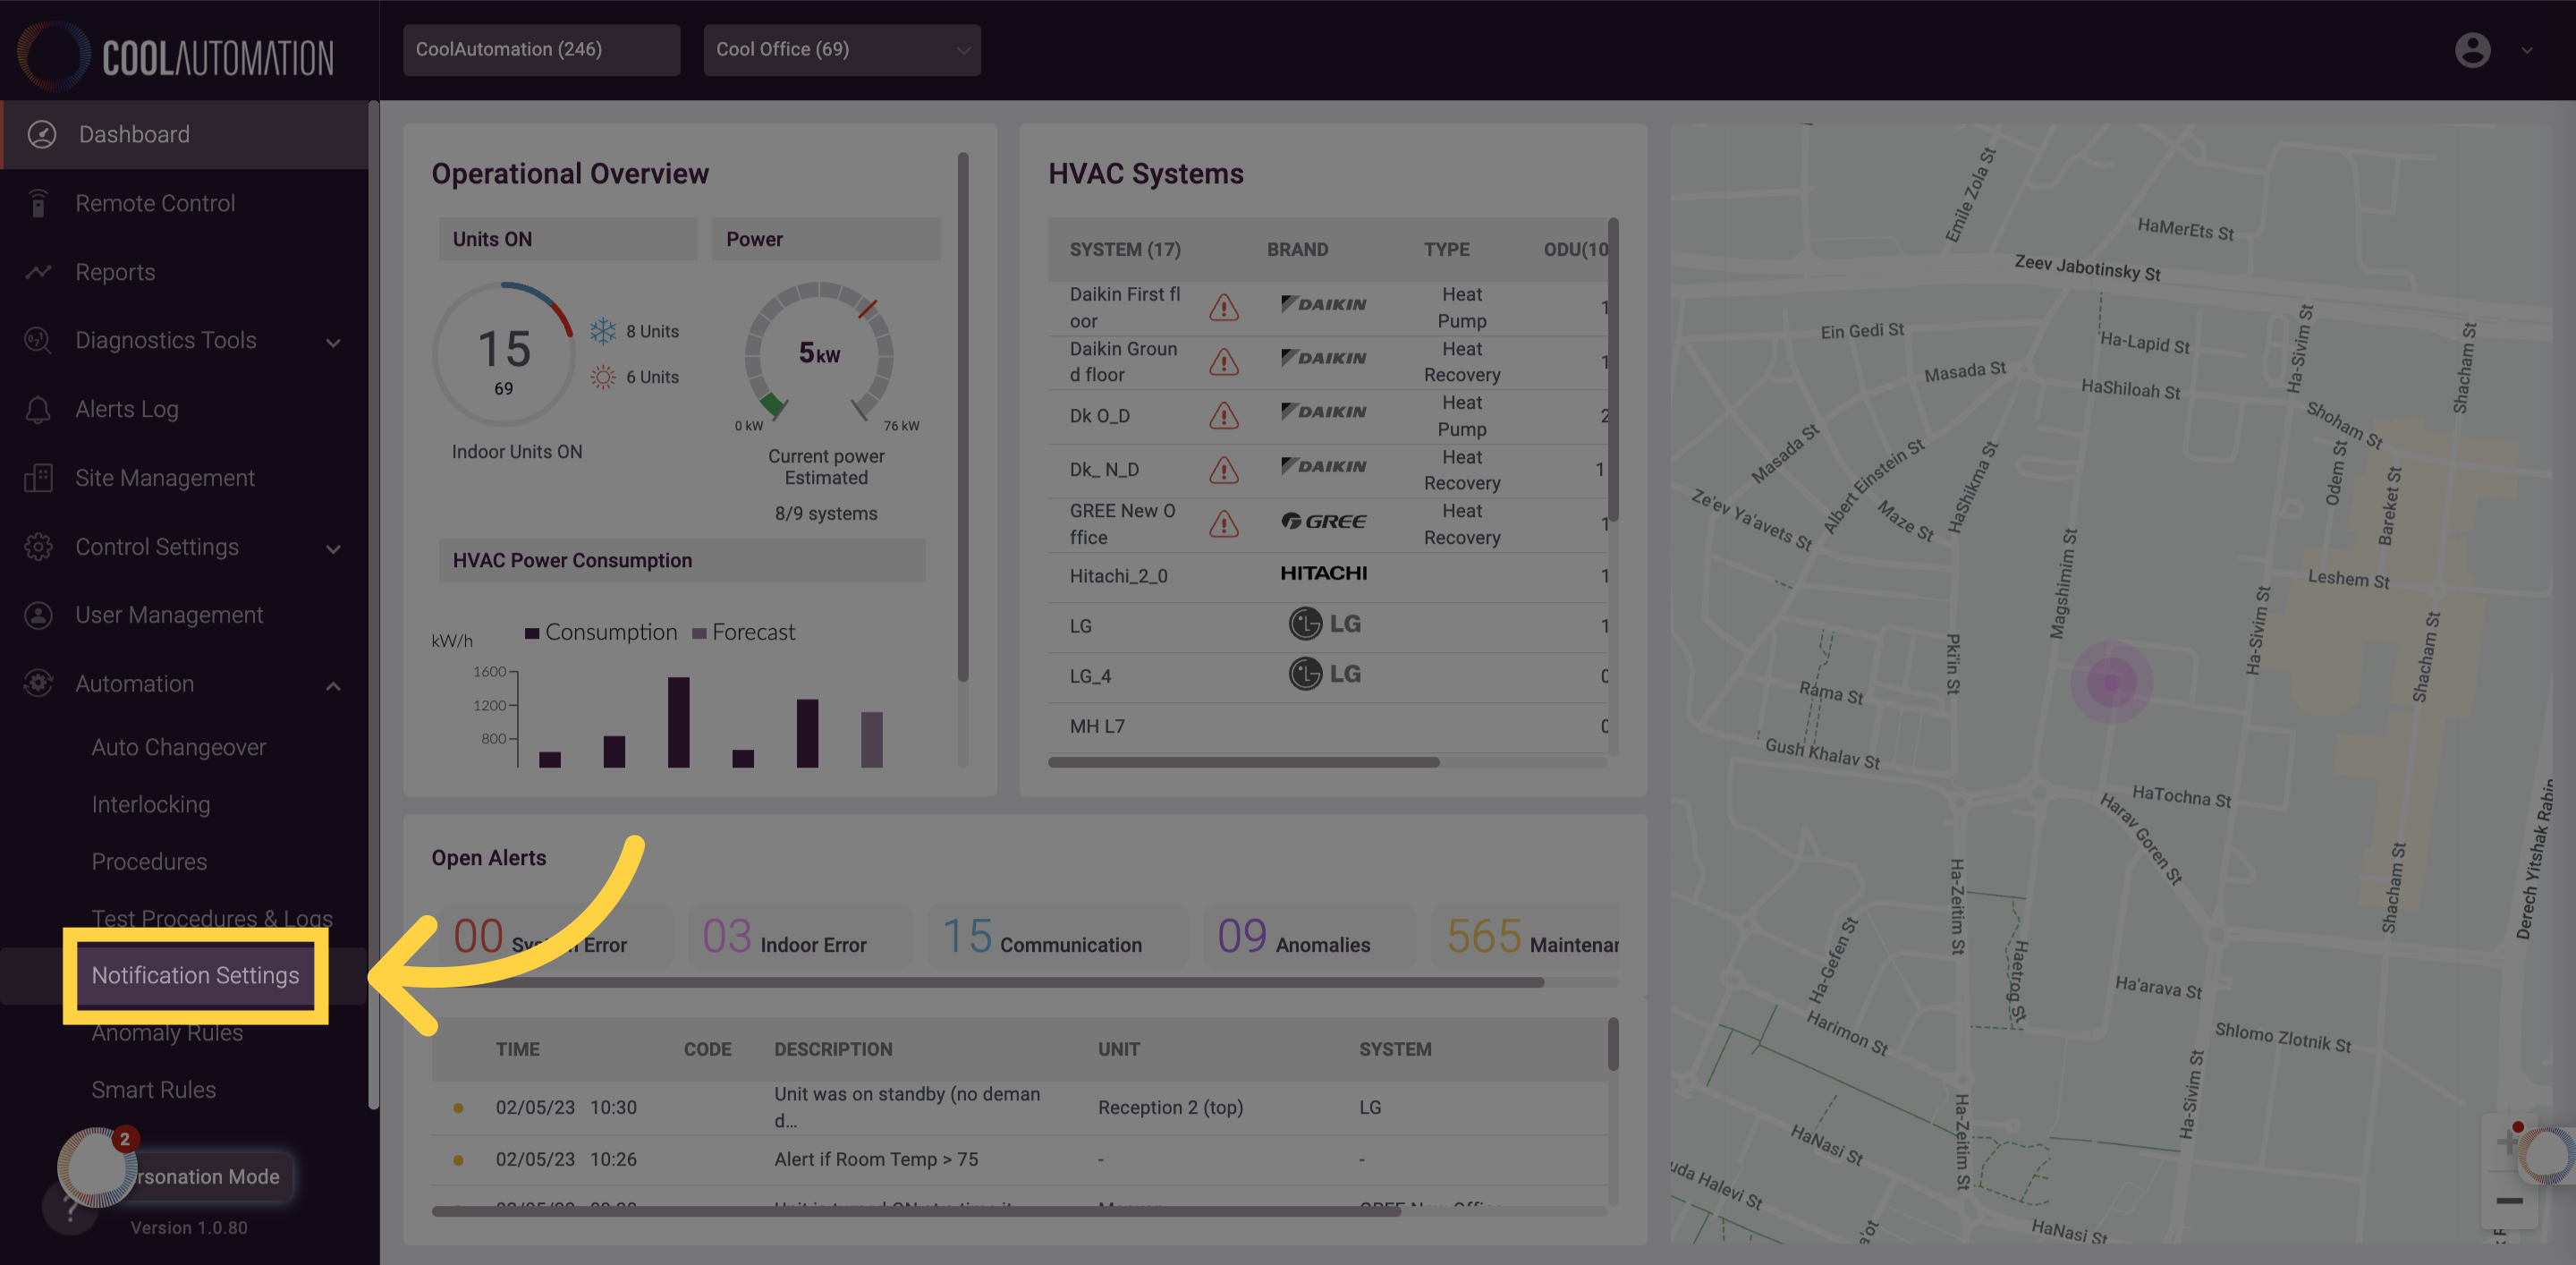Open the CoolAutomation (246) customer selector
The image size is (2576, 1265).
[541, 50]
